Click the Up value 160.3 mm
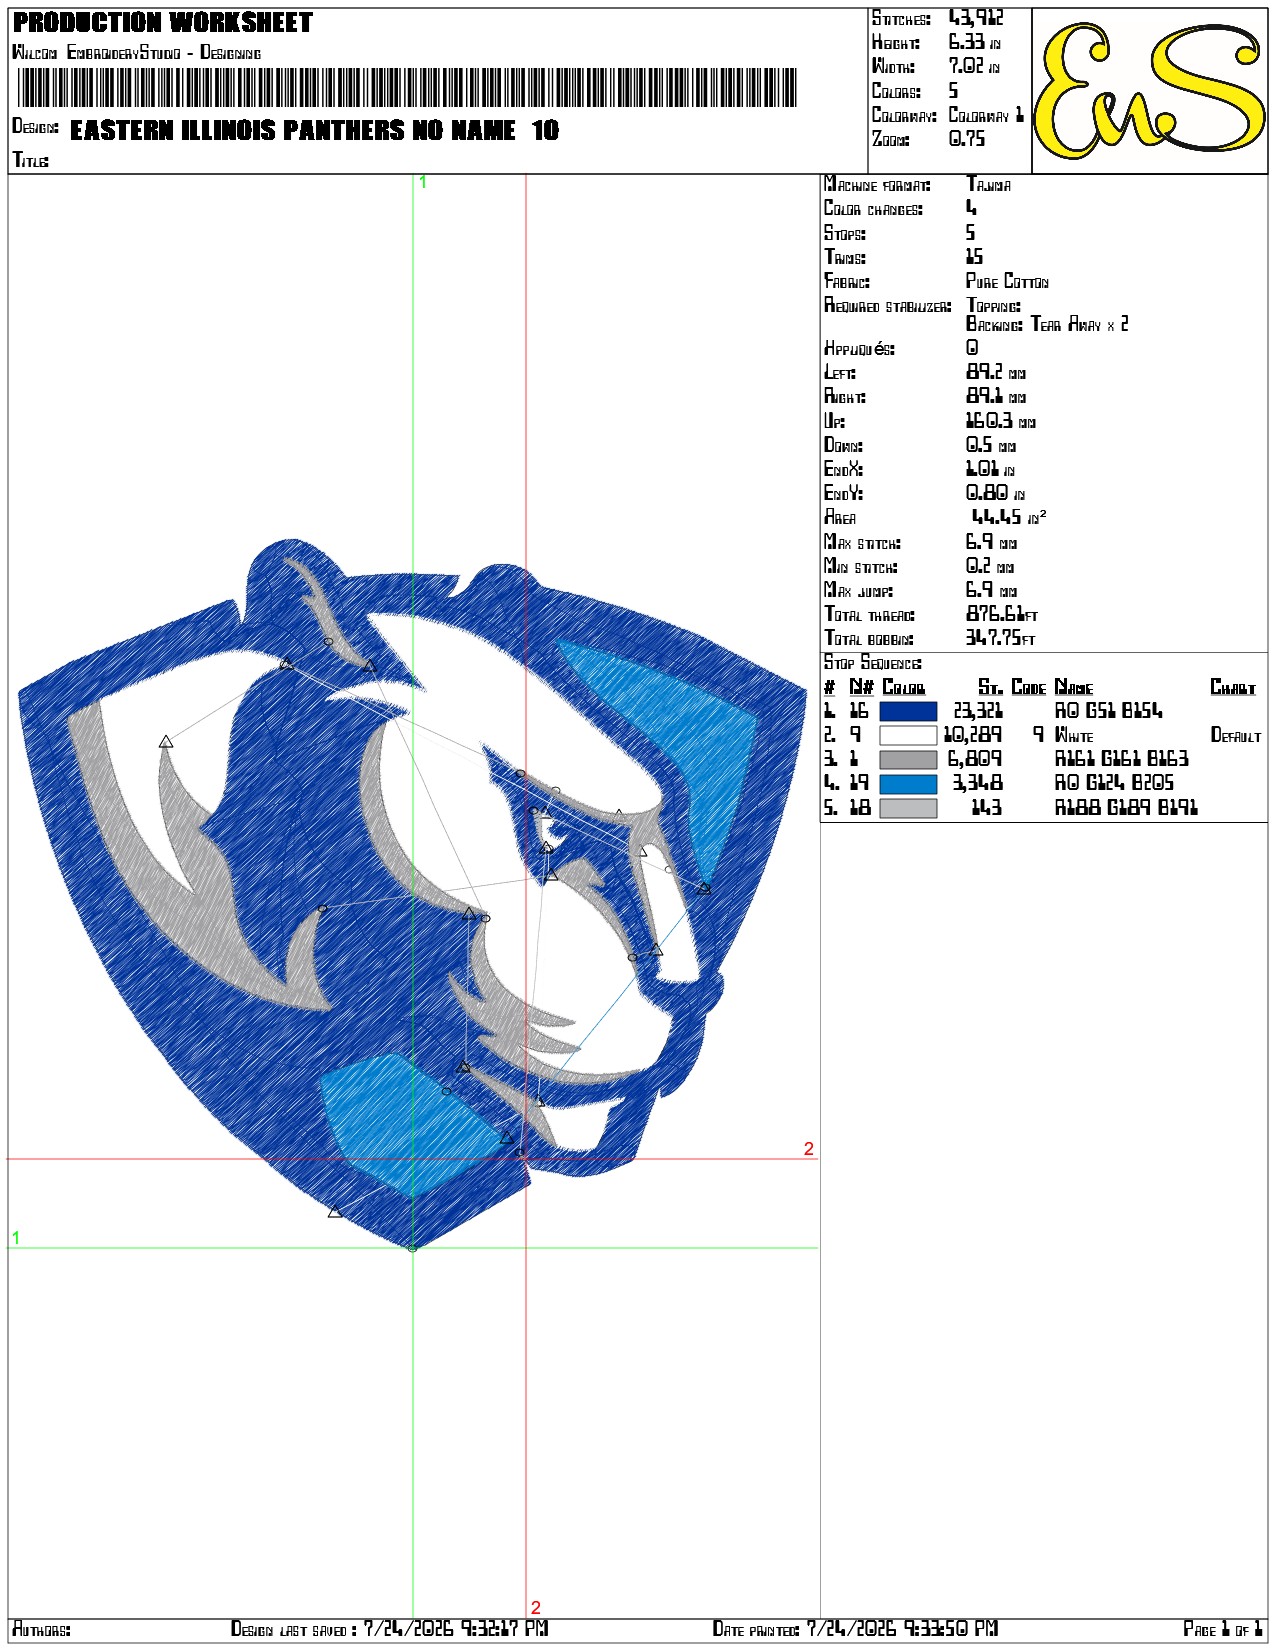Viewport: 1275px width, 1650px height. point(1000,421)
